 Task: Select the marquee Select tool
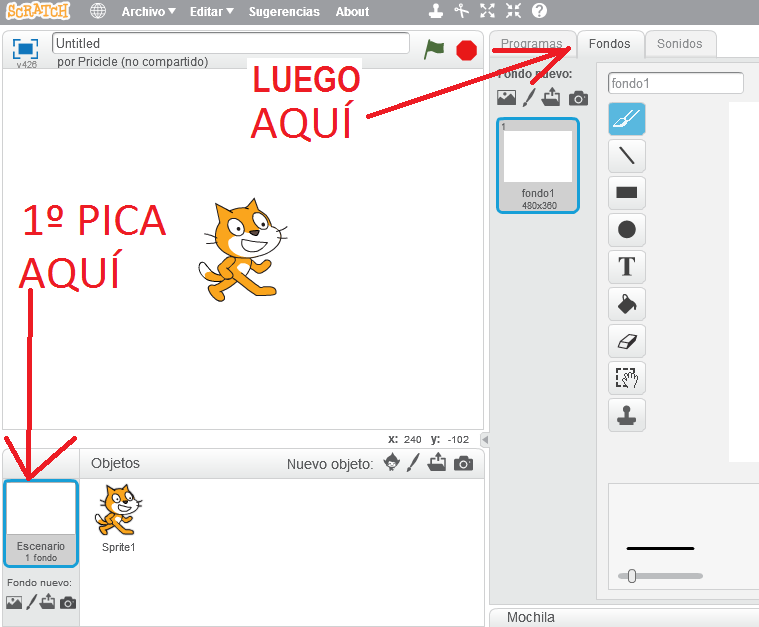(x=627, y=378)
